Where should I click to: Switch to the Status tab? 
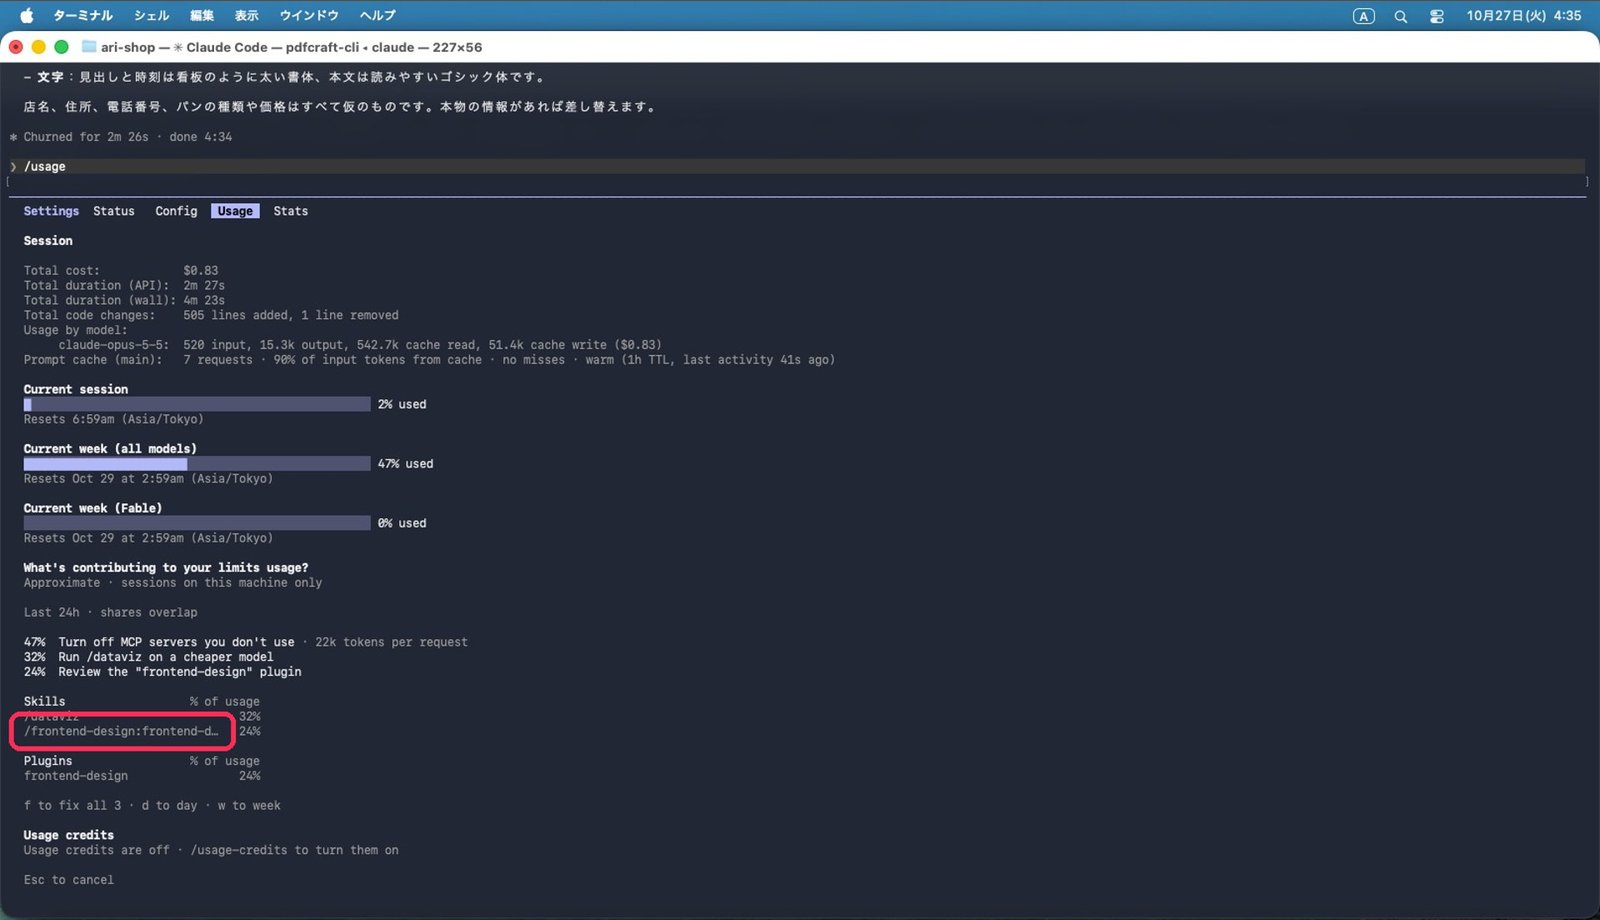[114, 211]
